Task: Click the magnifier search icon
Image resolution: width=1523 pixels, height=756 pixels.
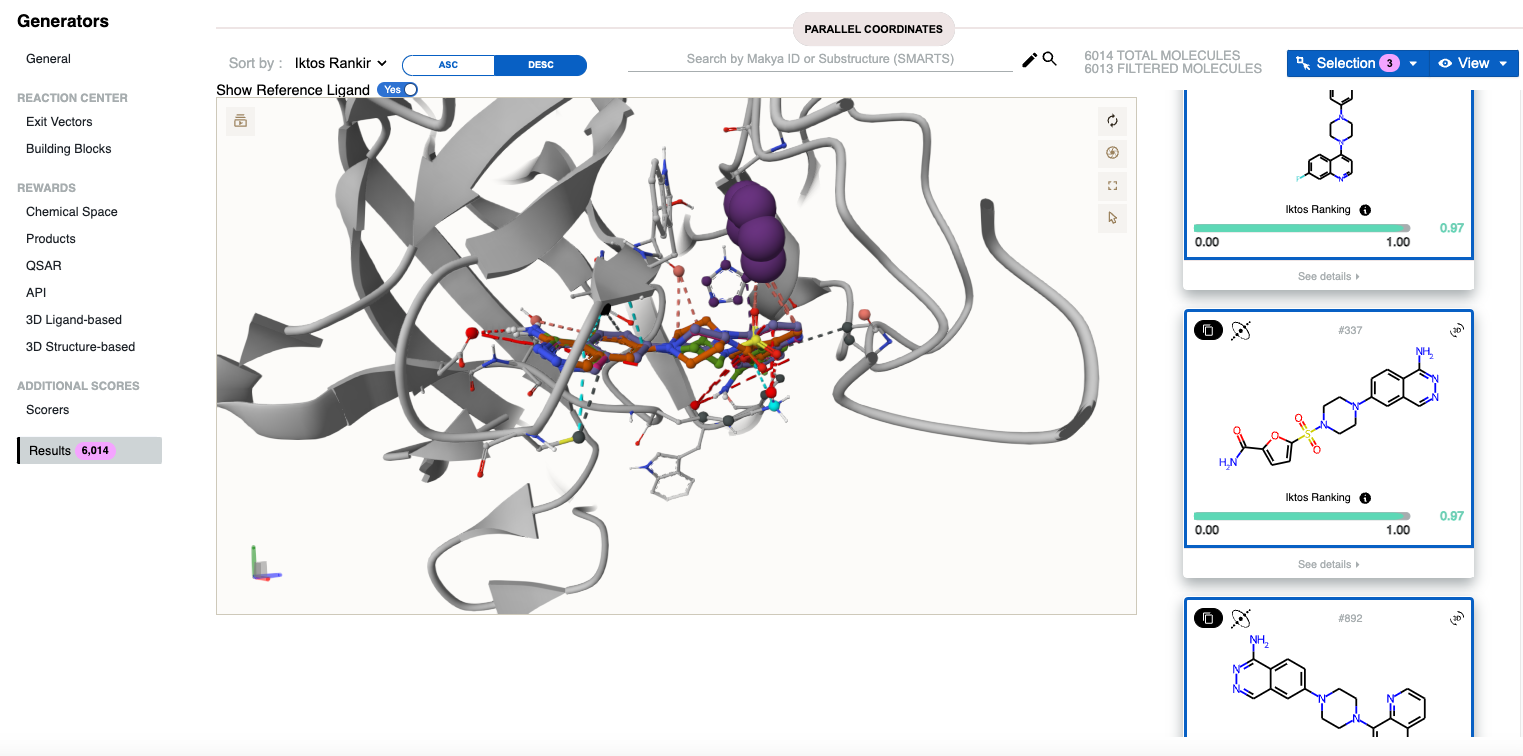Action: tap(1050, 59)
